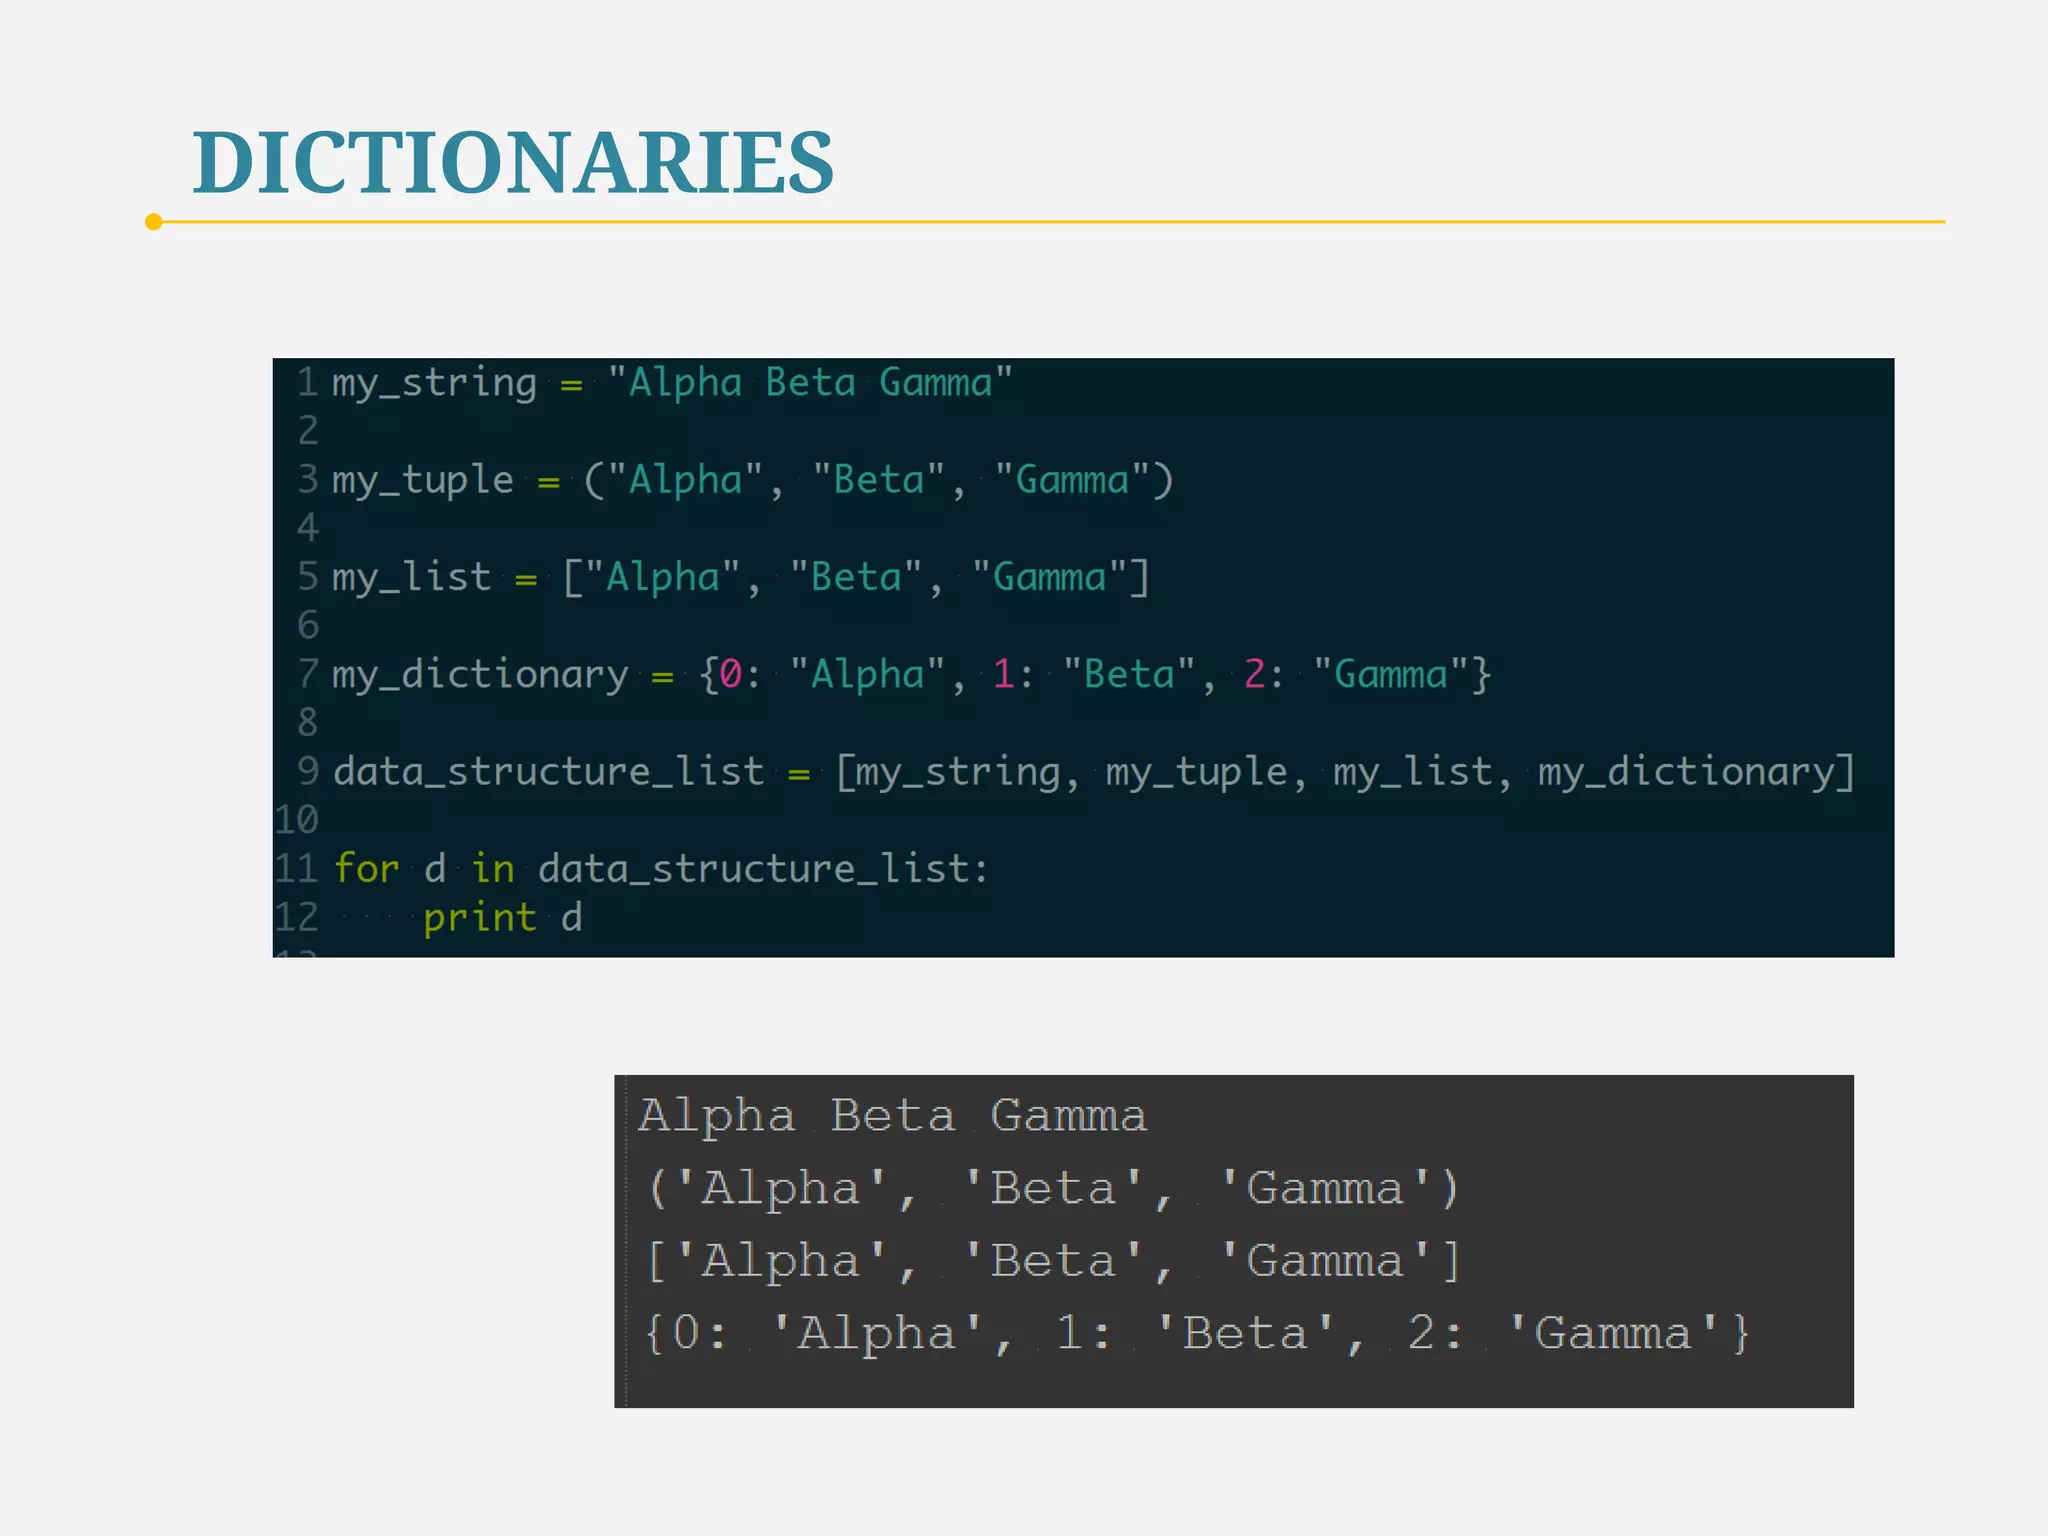Click the 'print' keyword on line 12
Image resolution: width=2048 pixels, height=1536 pixels.
pos(479,918)
